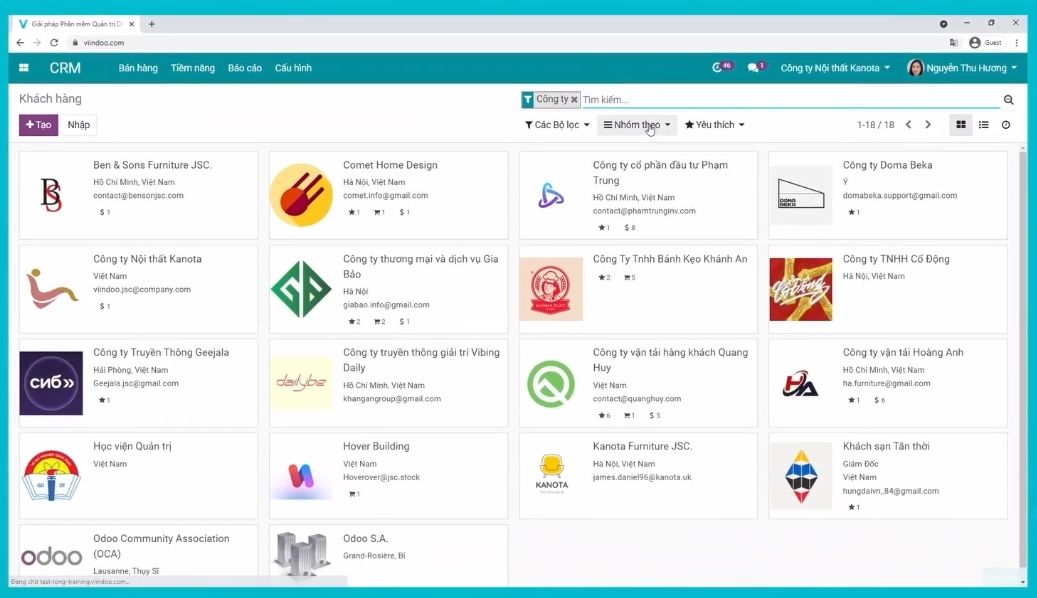Click sales count on Ben & Sons card
The height and width of the screenshot is (598, 1037).
(104, 212)
